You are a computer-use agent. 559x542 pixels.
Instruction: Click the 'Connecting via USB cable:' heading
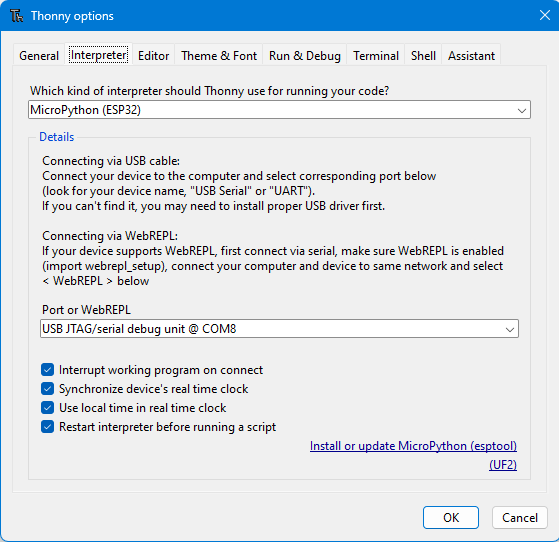click(x=111, y=161)
